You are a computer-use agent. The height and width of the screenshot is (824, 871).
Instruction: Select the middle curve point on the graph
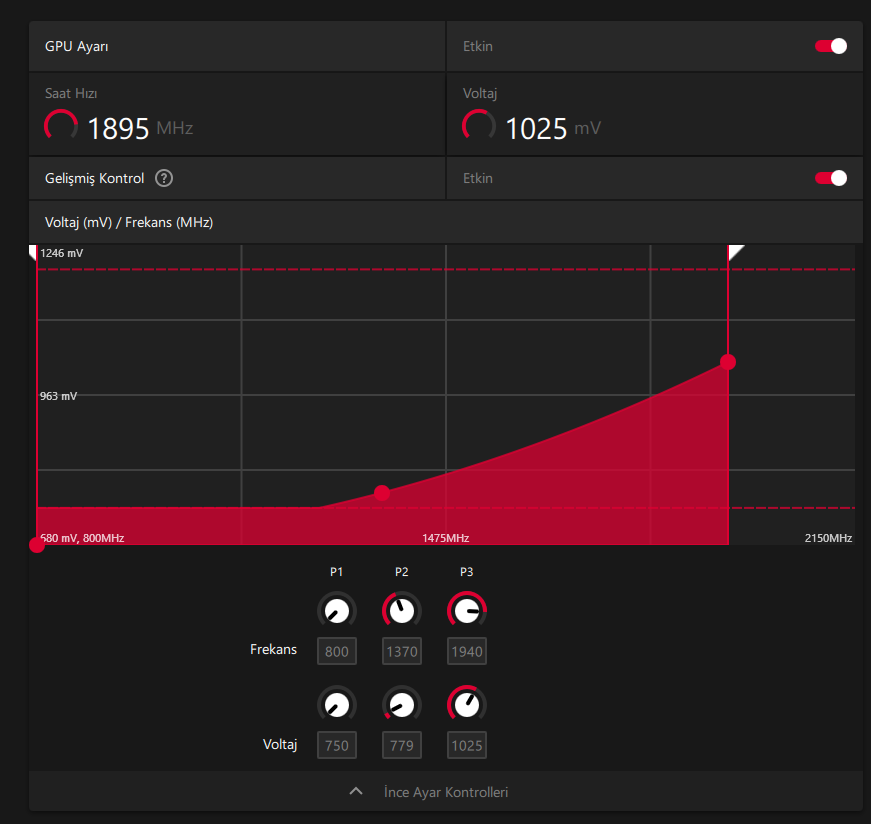click(x=382, y=493)
